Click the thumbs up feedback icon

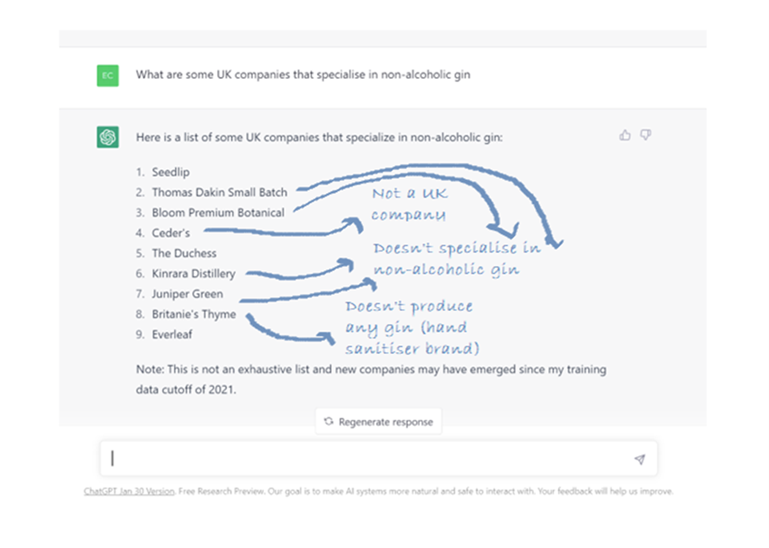[625, 135]
